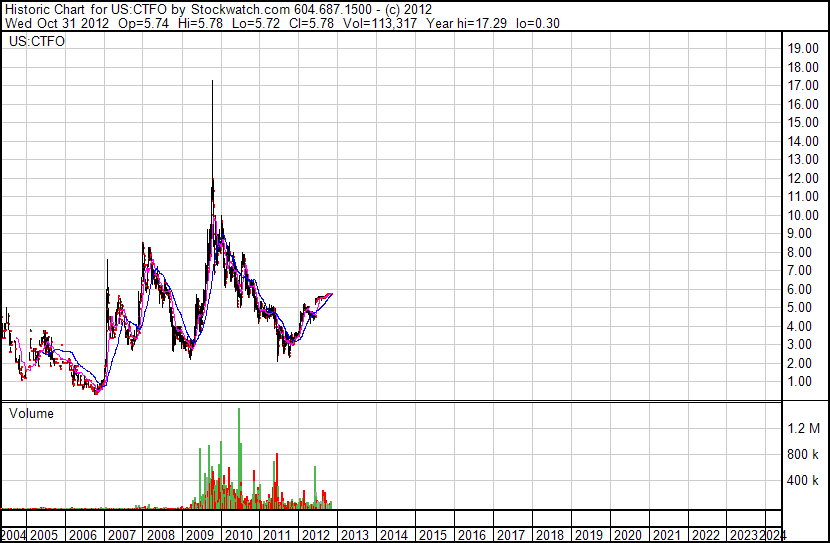The width and height of the screenshot is (830, 543).
Task: Select the 1.00 price axis label
Action: (800, 381)
